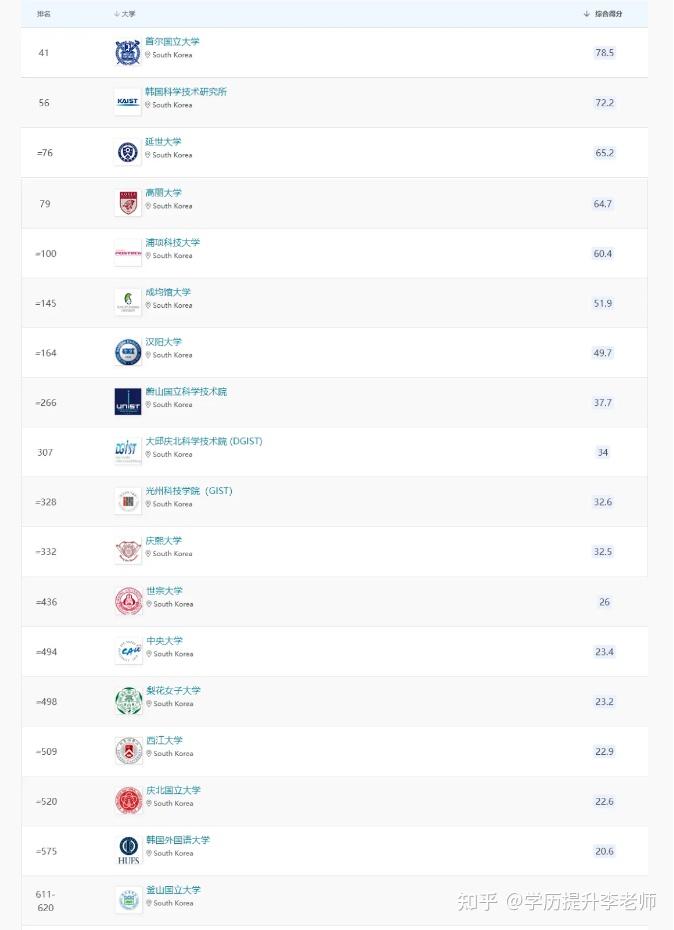Click the UNIST logo icon
The height and width of the screenshot is (930, 674).
[x=128, y=402]
